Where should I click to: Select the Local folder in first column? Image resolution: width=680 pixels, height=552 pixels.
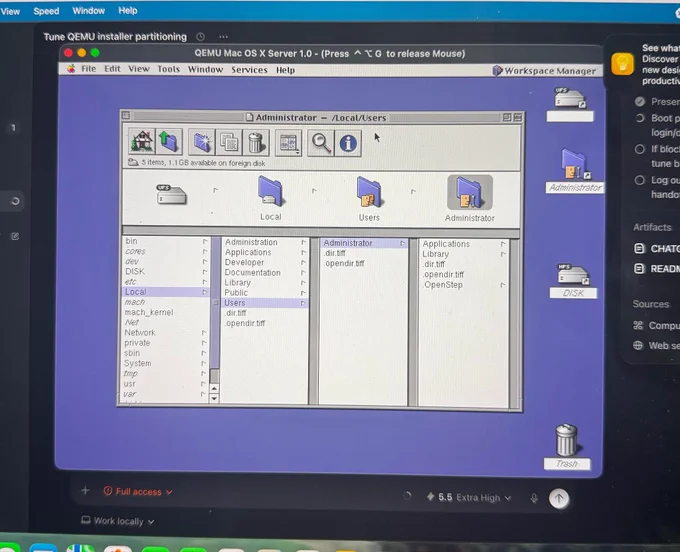tap(166, 292)
